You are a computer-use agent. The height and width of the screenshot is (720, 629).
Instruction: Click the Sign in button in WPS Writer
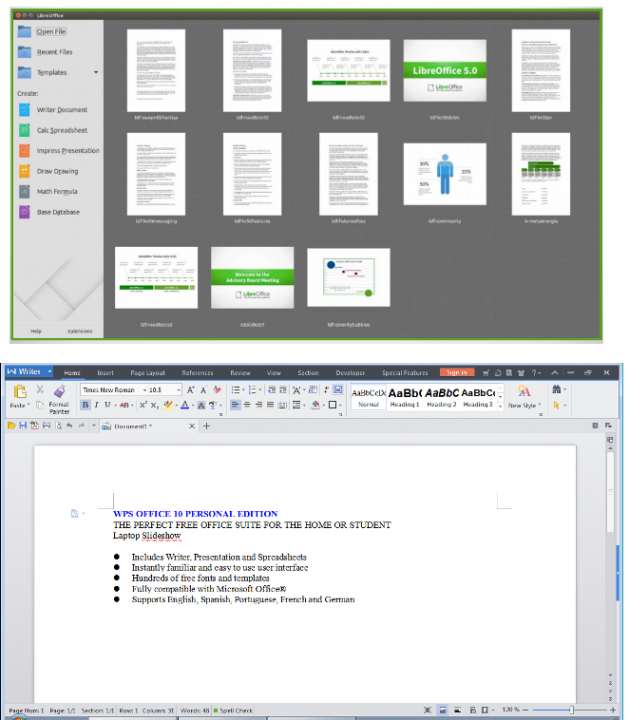tap(457, 372)
